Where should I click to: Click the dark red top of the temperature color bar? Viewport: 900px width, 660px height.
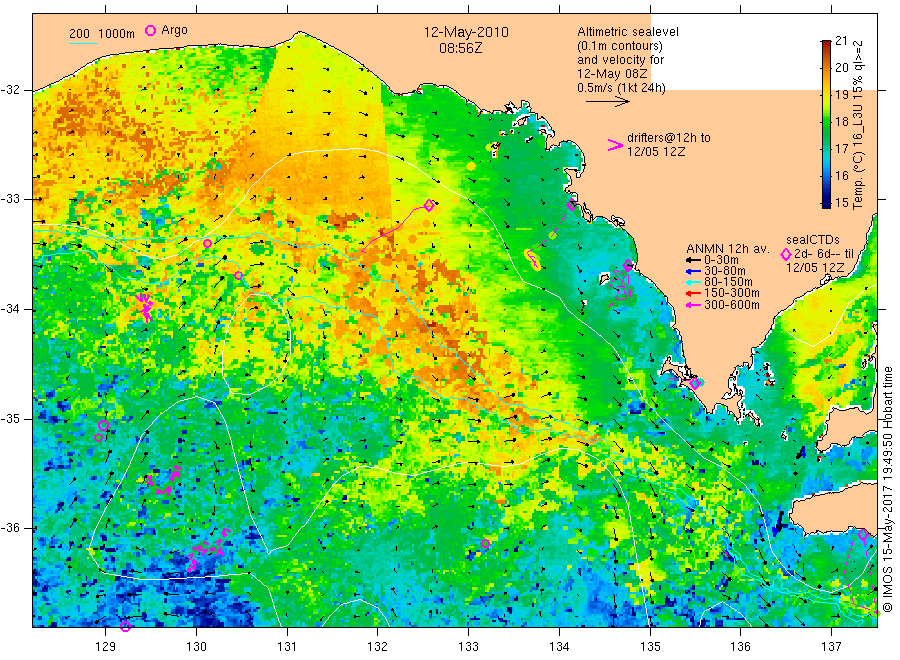pyautogui.click(x=826, y=44)
